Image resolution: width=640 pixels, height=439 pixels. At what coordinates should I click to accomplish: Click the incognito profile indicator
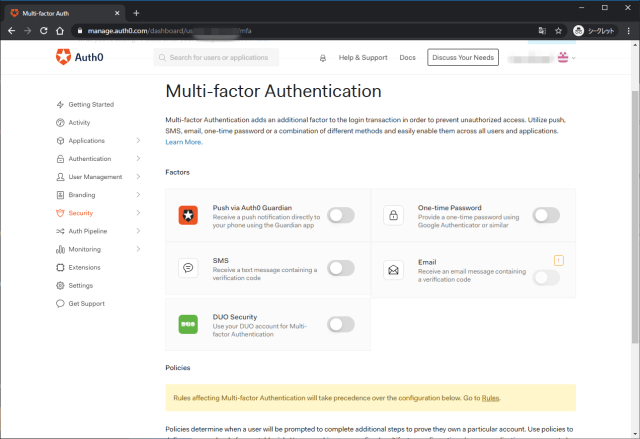point(594,31)
